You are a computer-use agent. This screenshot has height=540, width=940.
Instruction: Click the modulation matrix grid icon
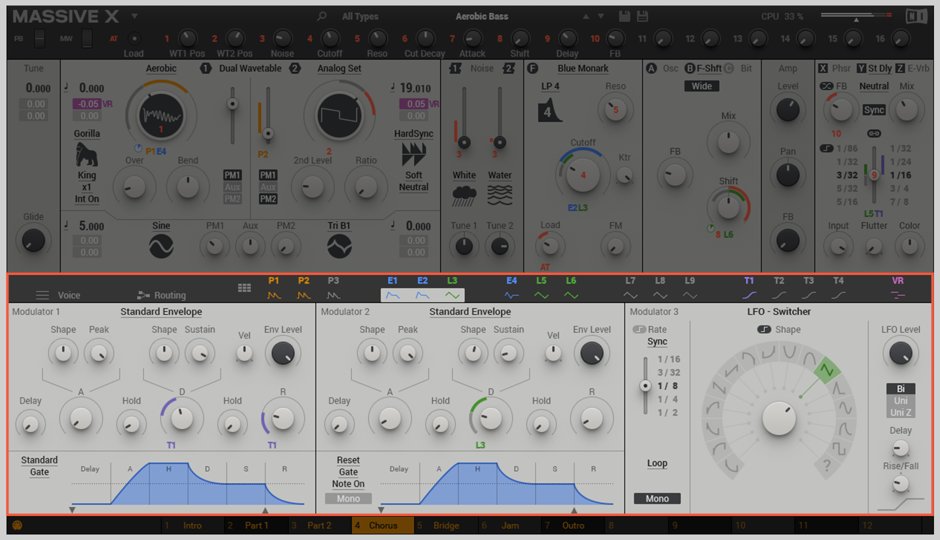pyautogui.click(x=244, y=288)
